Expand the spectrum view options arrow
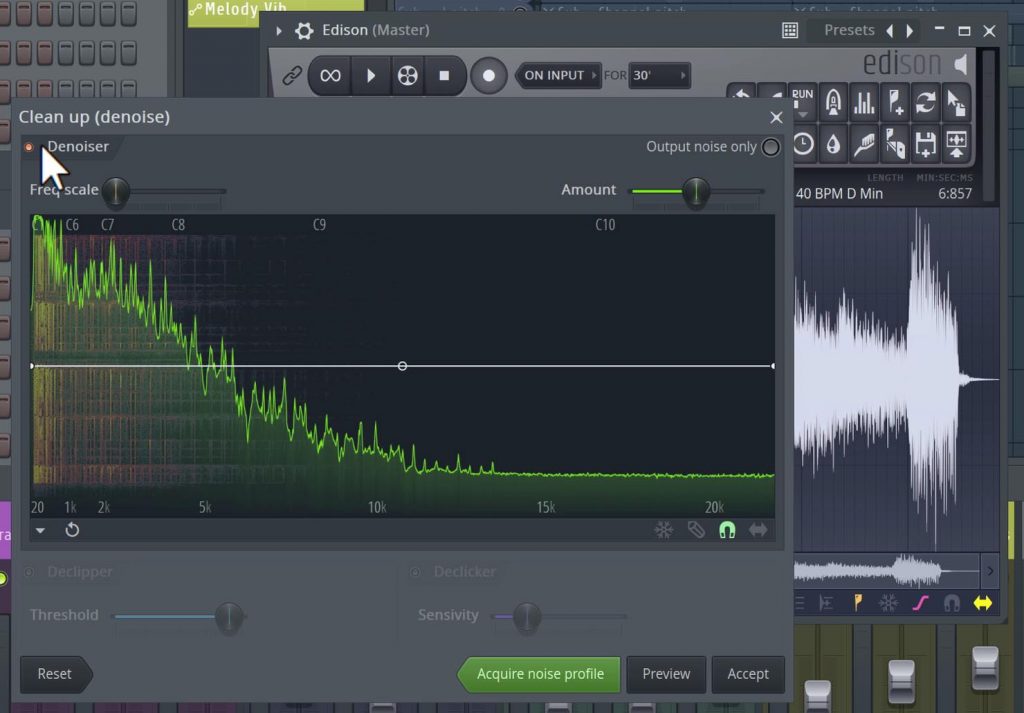The width and height of the screenshot is (1024, 713). (x=41, y=530)
